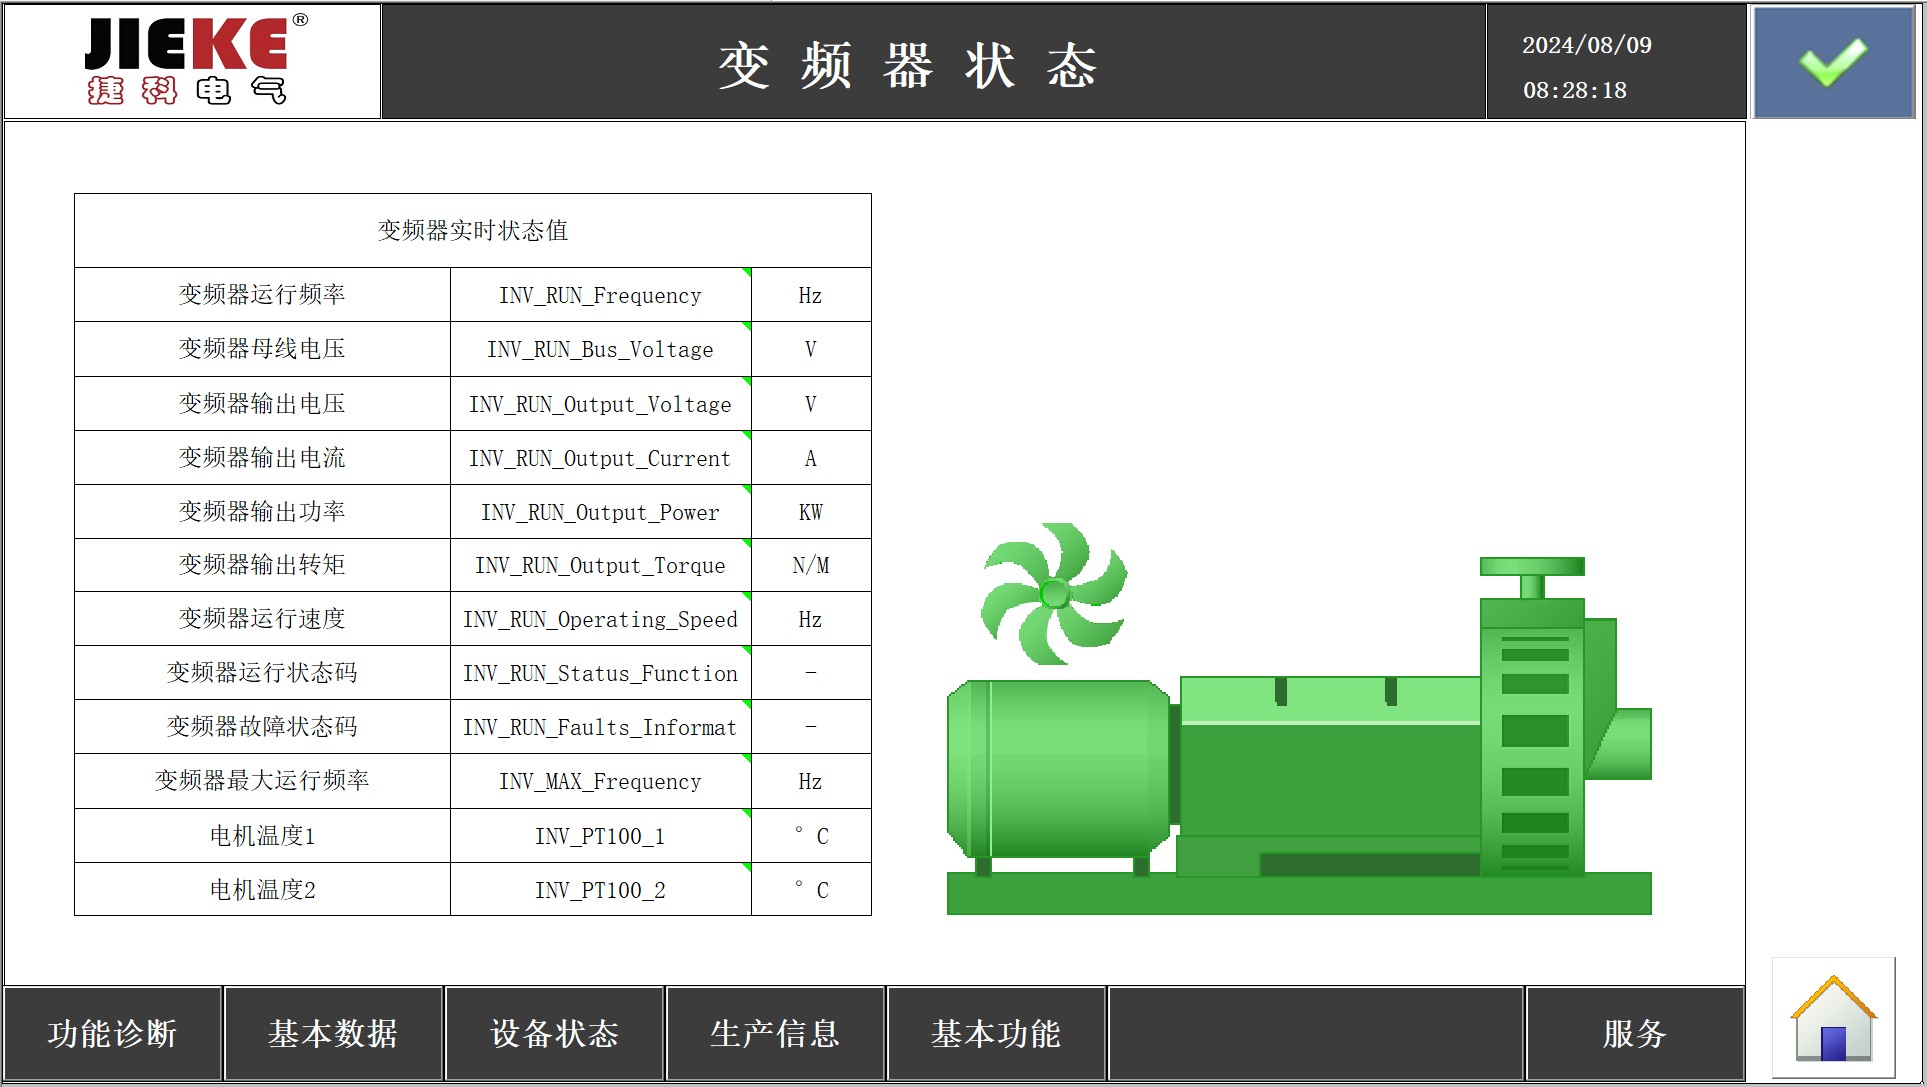
Task: Select the INV_MAX_Frequency input field
Action: (x=600, y=781)
